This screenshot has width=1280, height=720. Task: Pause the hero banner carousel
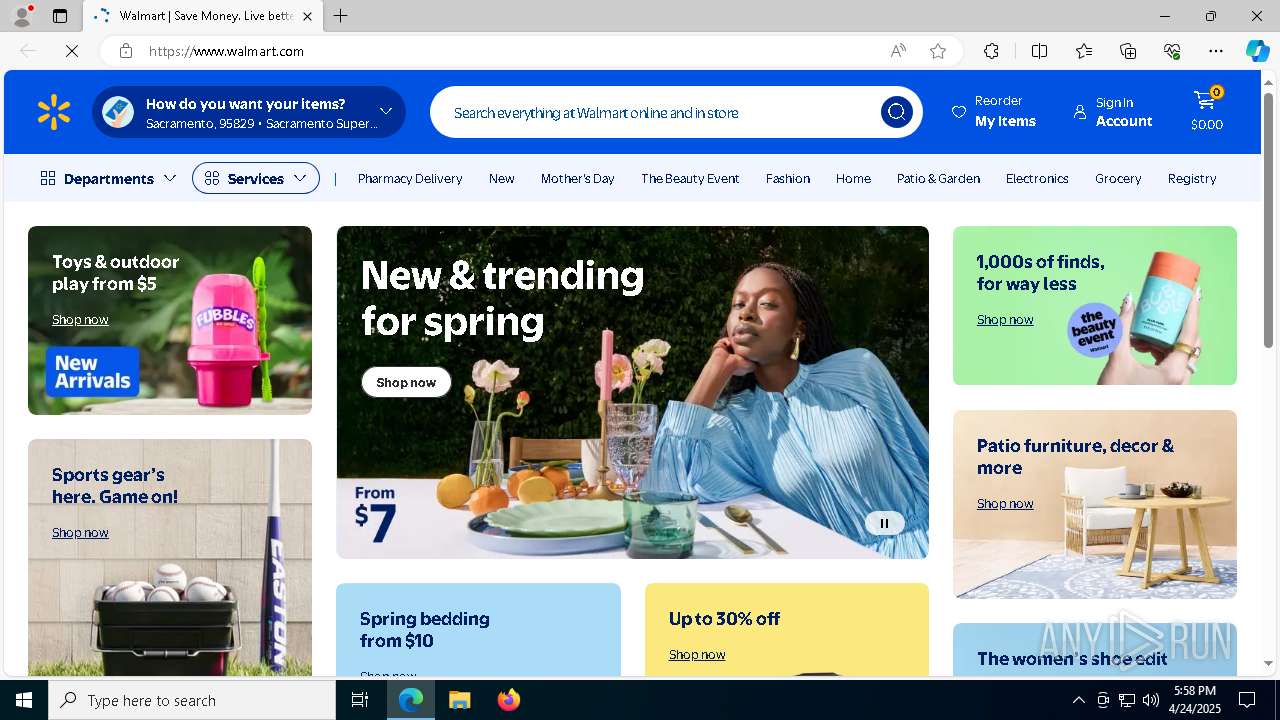[x=884, y=523]
